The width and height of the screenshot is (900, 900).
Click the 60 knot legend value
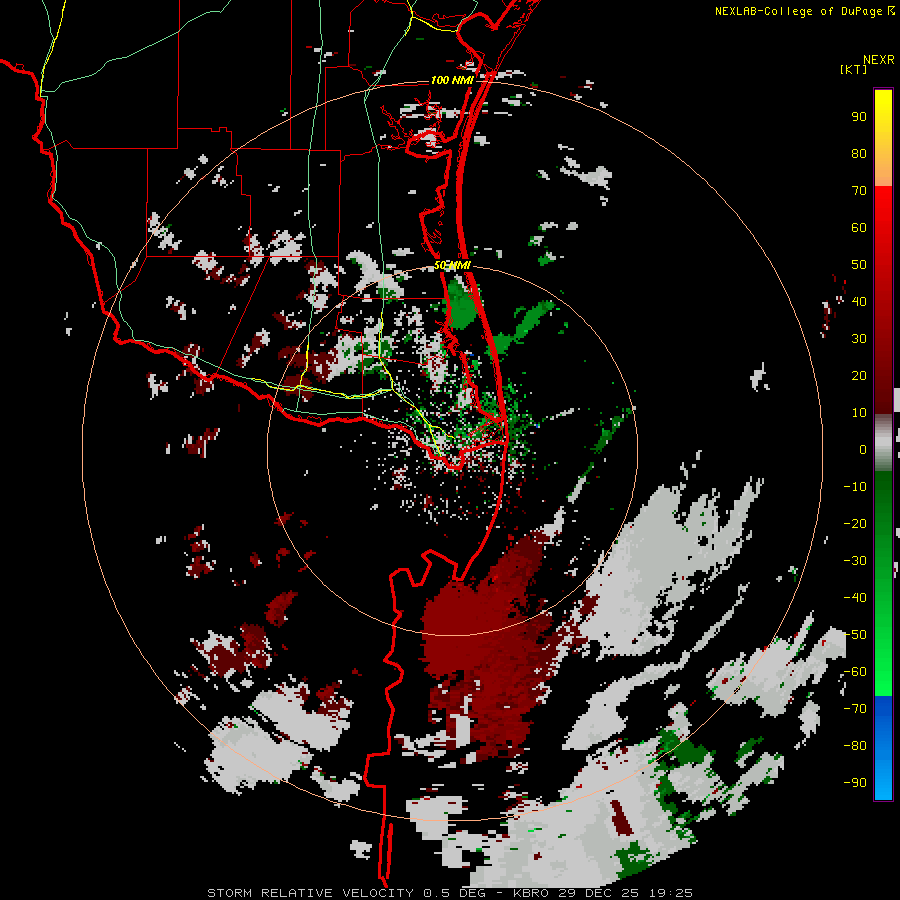click(859, 227)
